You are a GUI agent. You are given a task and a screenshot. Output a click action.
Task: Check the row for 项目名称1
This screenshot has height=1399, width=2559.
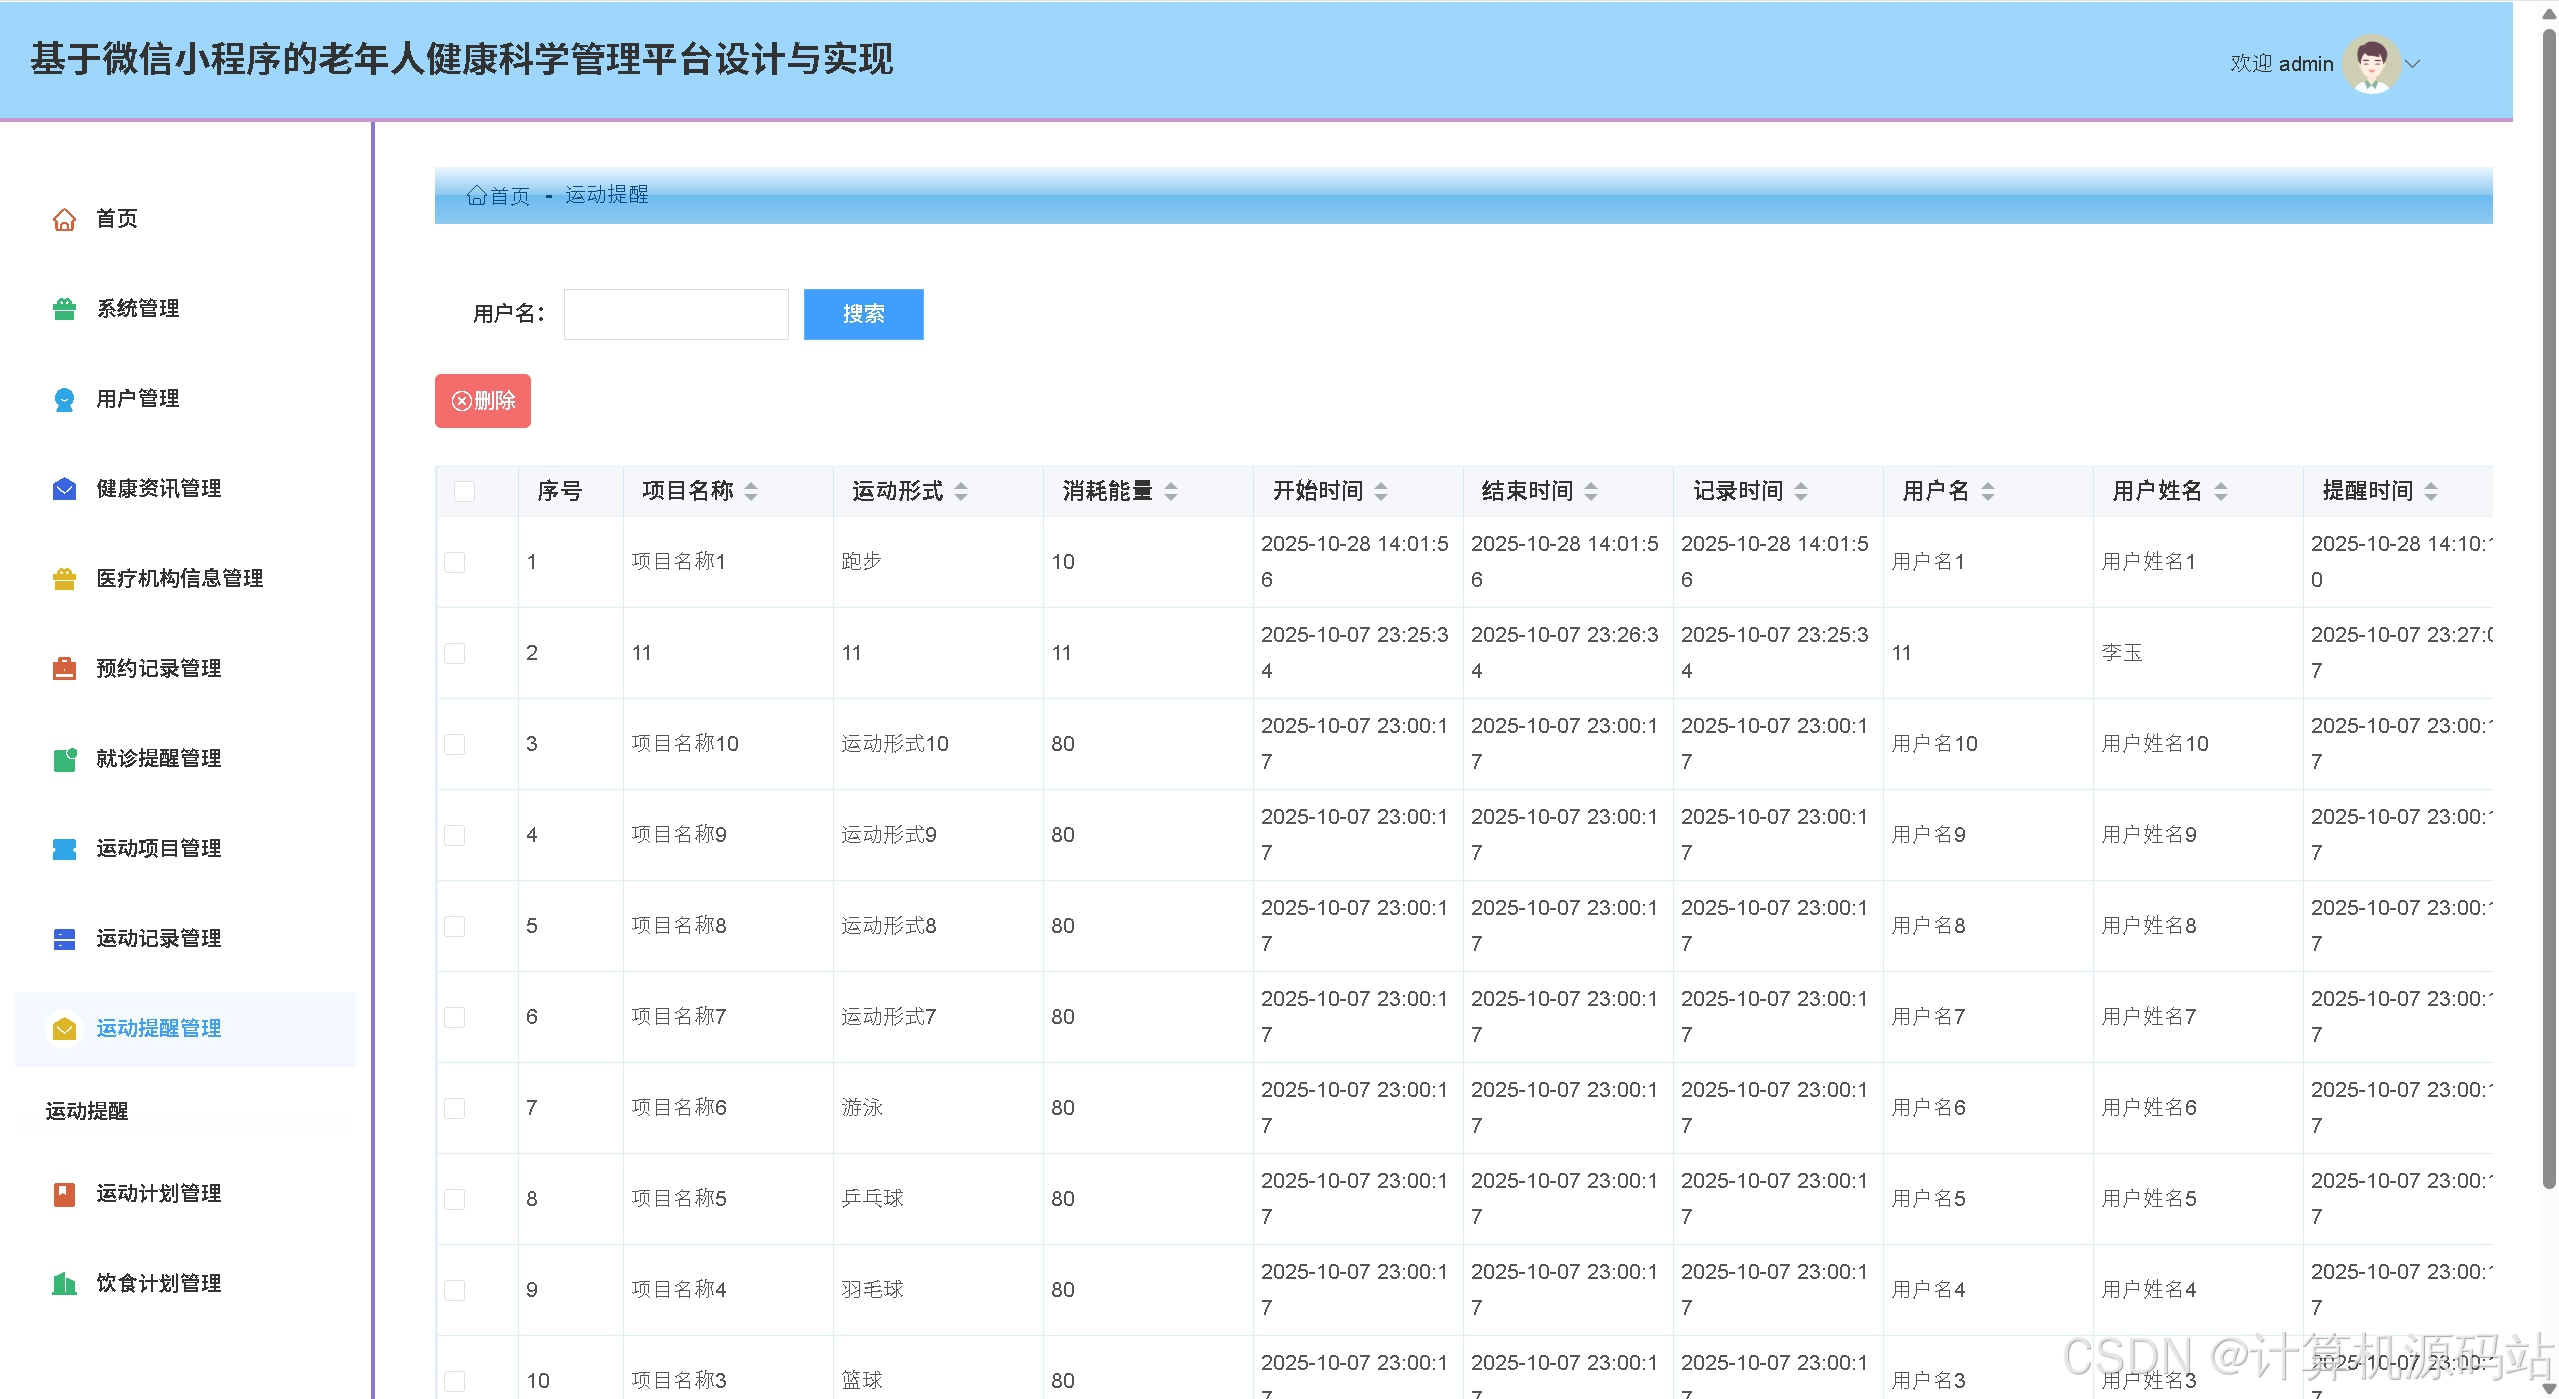pos(455,562)
